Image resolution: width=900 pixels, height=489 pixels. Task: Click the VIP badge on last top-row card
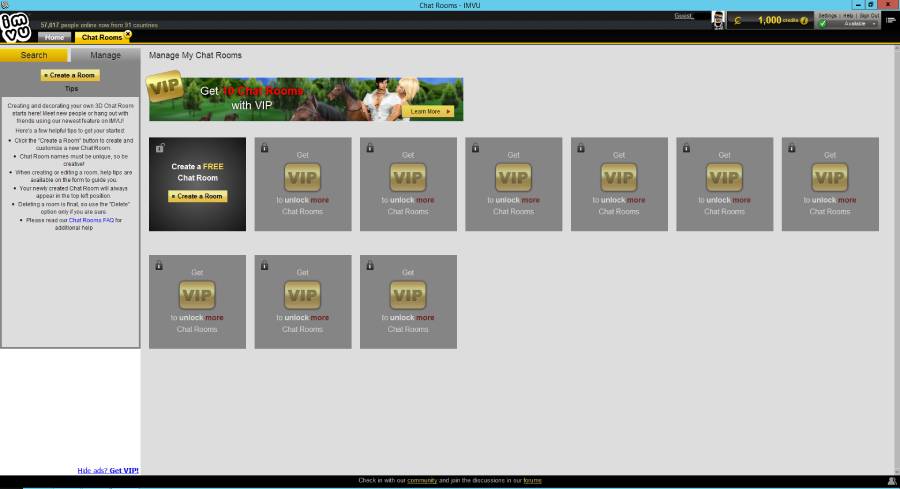tap(829, 177)
